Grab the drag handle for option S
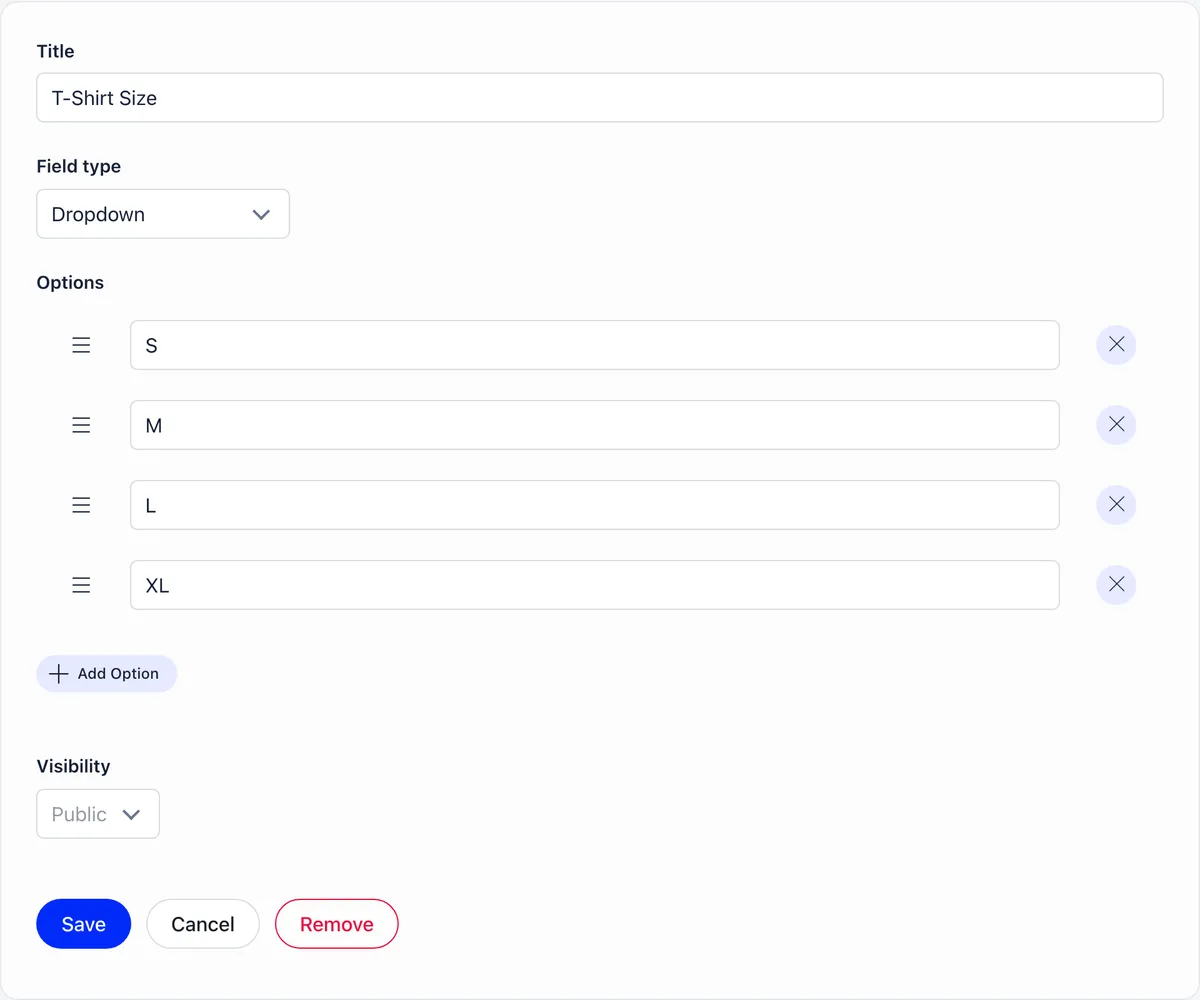 81,345
